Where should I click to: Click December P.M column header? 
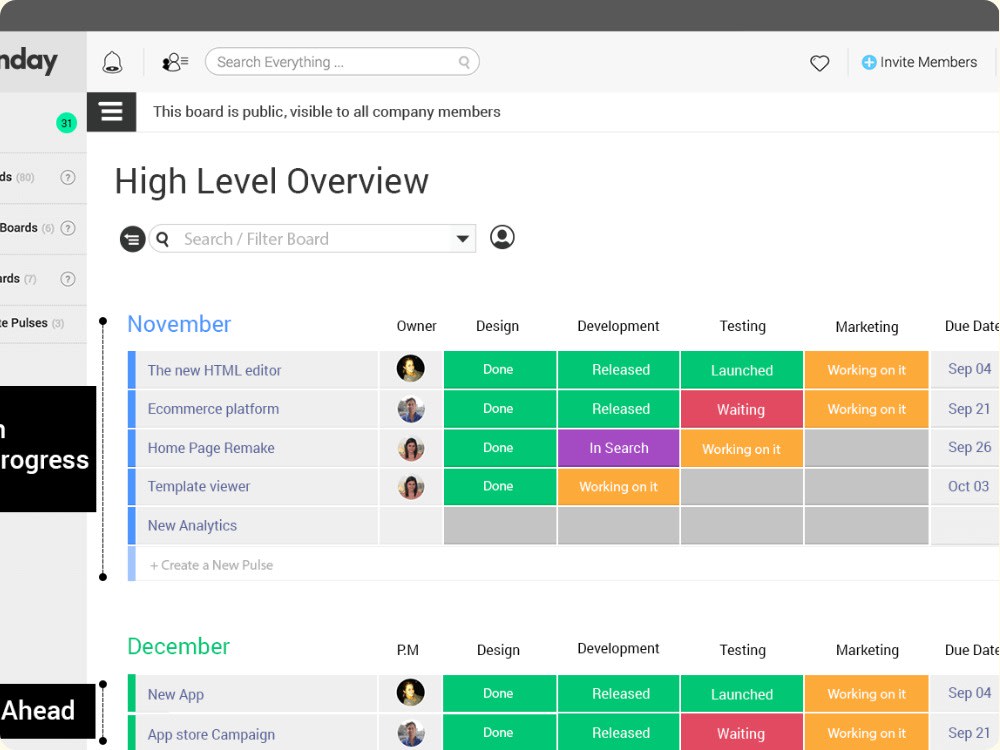[408, 650]
